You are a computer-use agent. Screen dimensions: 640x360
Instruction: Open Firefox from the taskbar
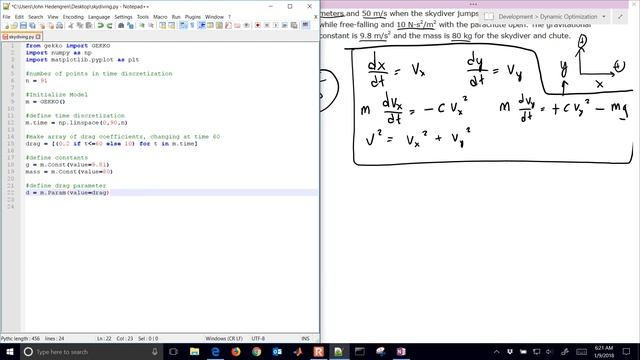236,351
